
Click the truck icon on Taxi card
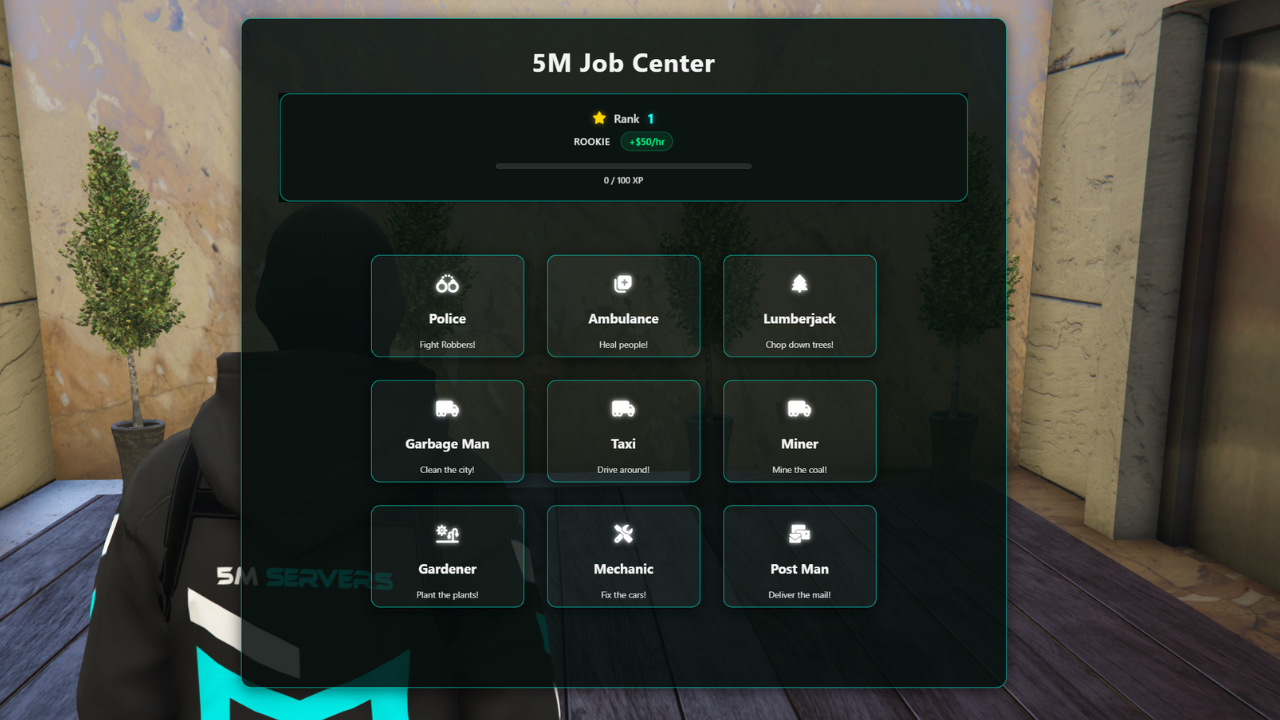click(x=623, y=409)
